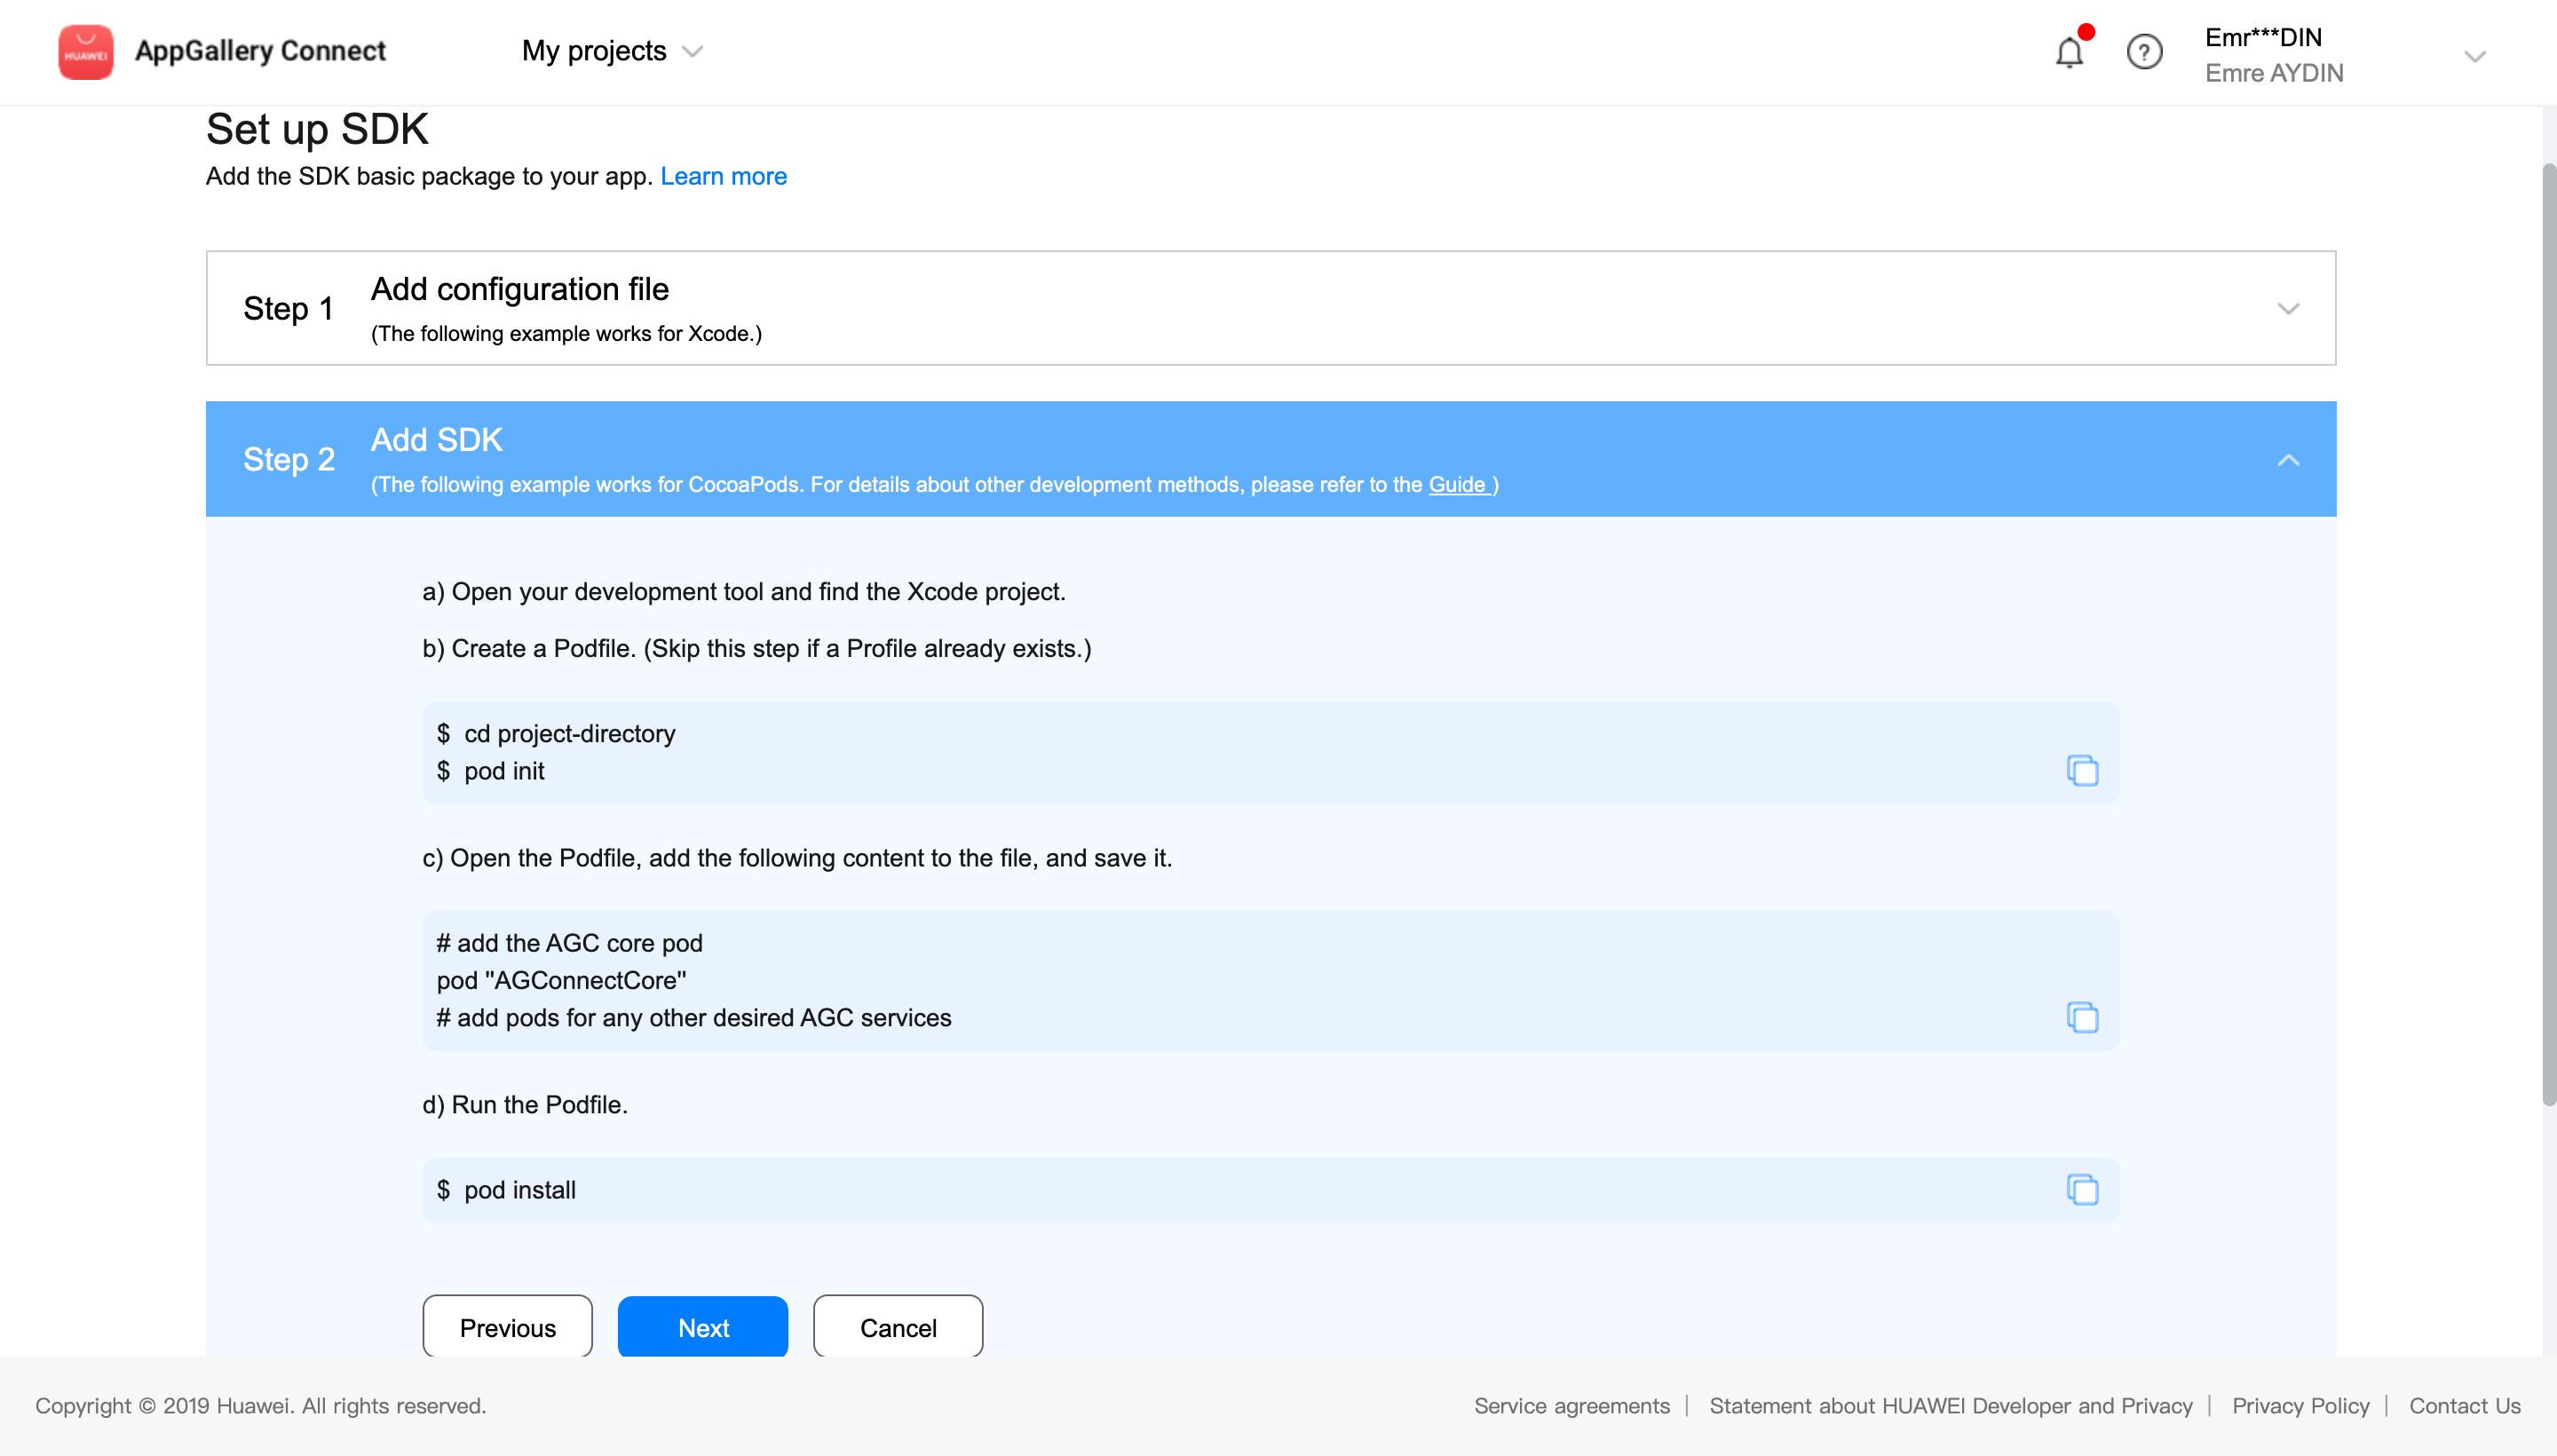Open the Guide link in Step 2
The image size is (2557, 1456).
[x=1457, y=485]
